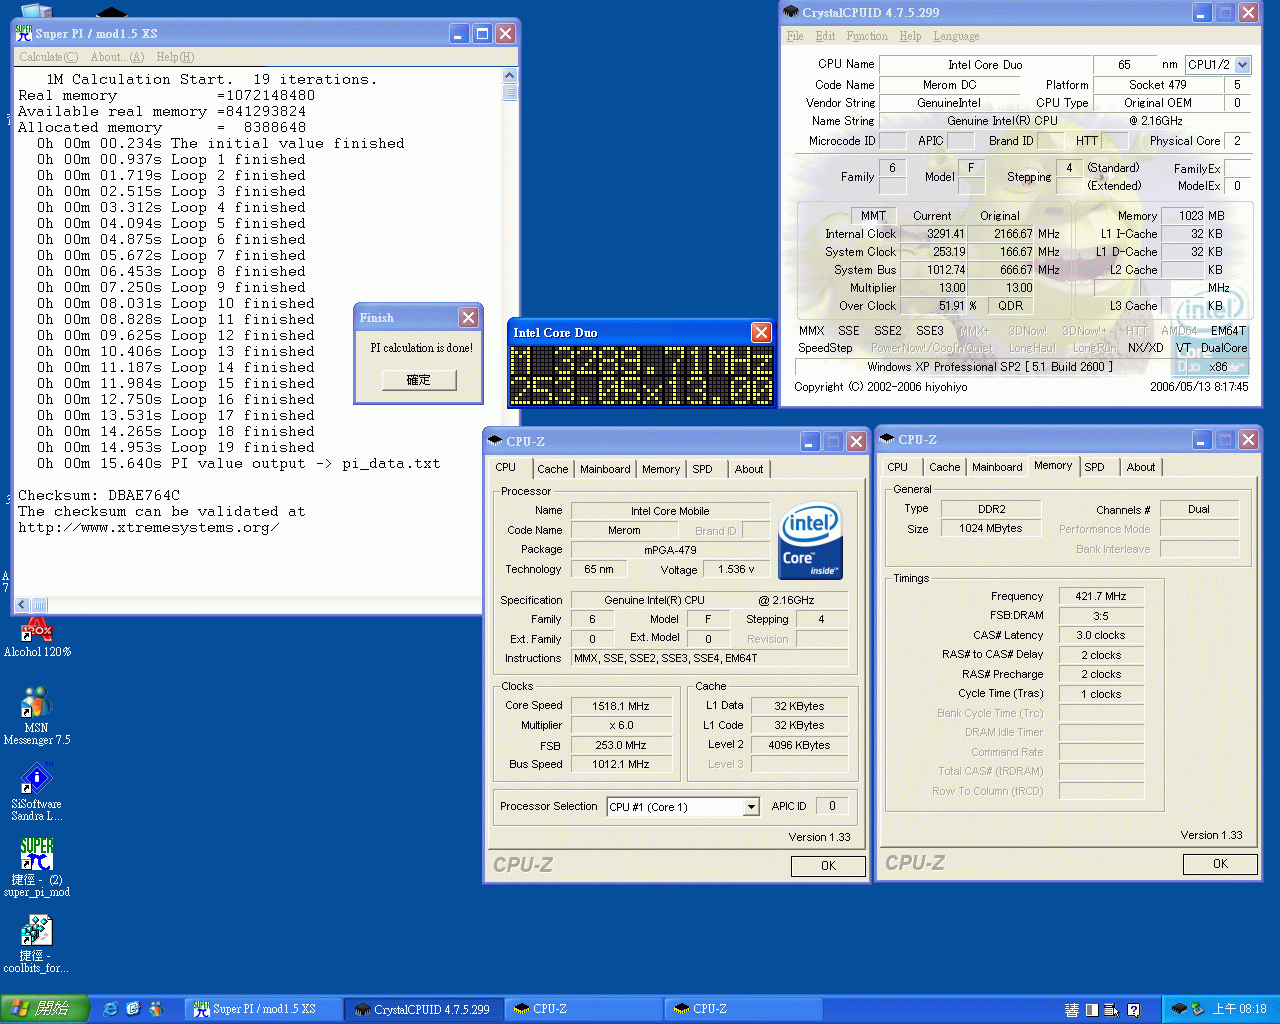Open Edit menu in CrystalCPUID
The height and width of the screenshot is (1024, 1280).
pyautogui.click(x=825, y=36)
